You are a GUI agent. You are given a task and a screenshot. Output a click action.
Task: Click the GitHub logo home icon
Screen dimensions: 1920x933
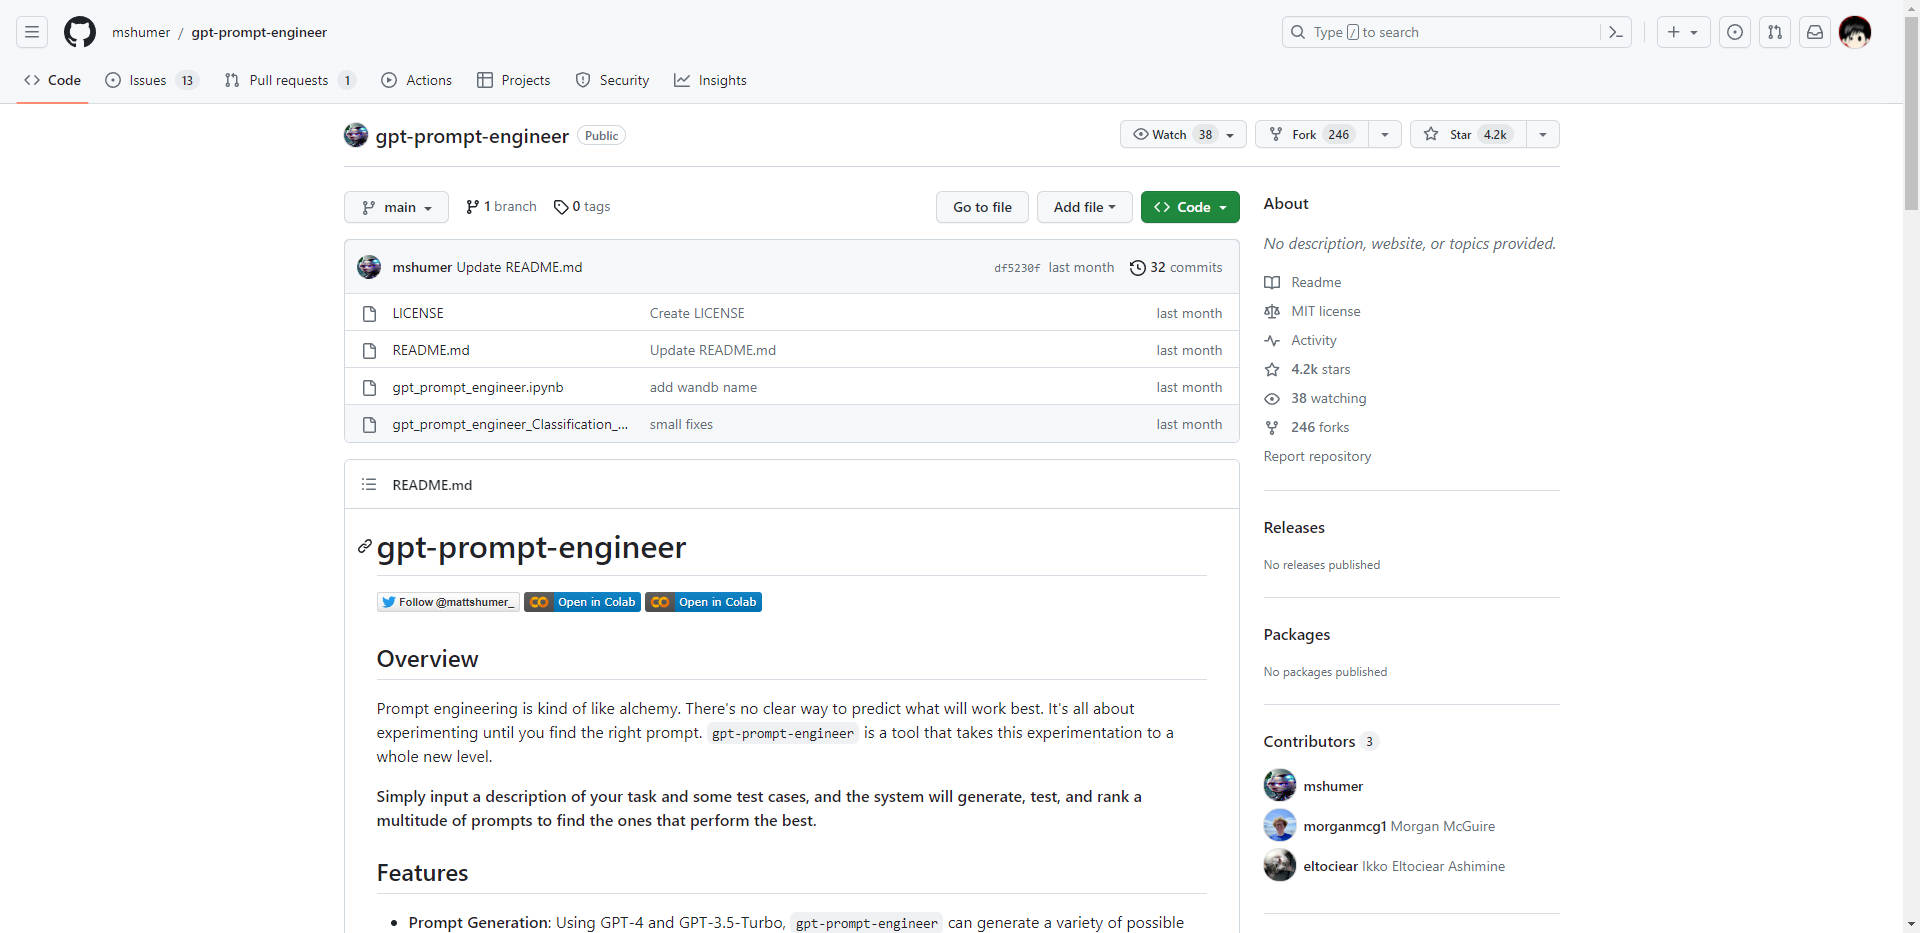coord(80,32)
